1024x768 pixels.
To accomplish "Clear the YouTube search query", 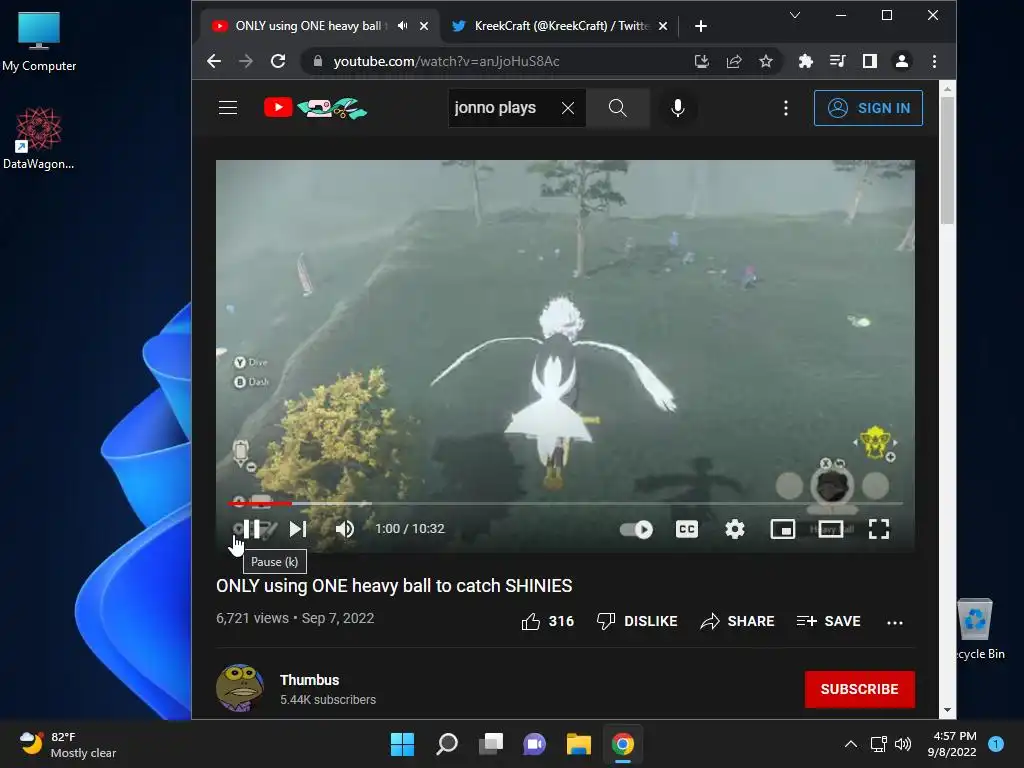I will click(x=568, y=108).
